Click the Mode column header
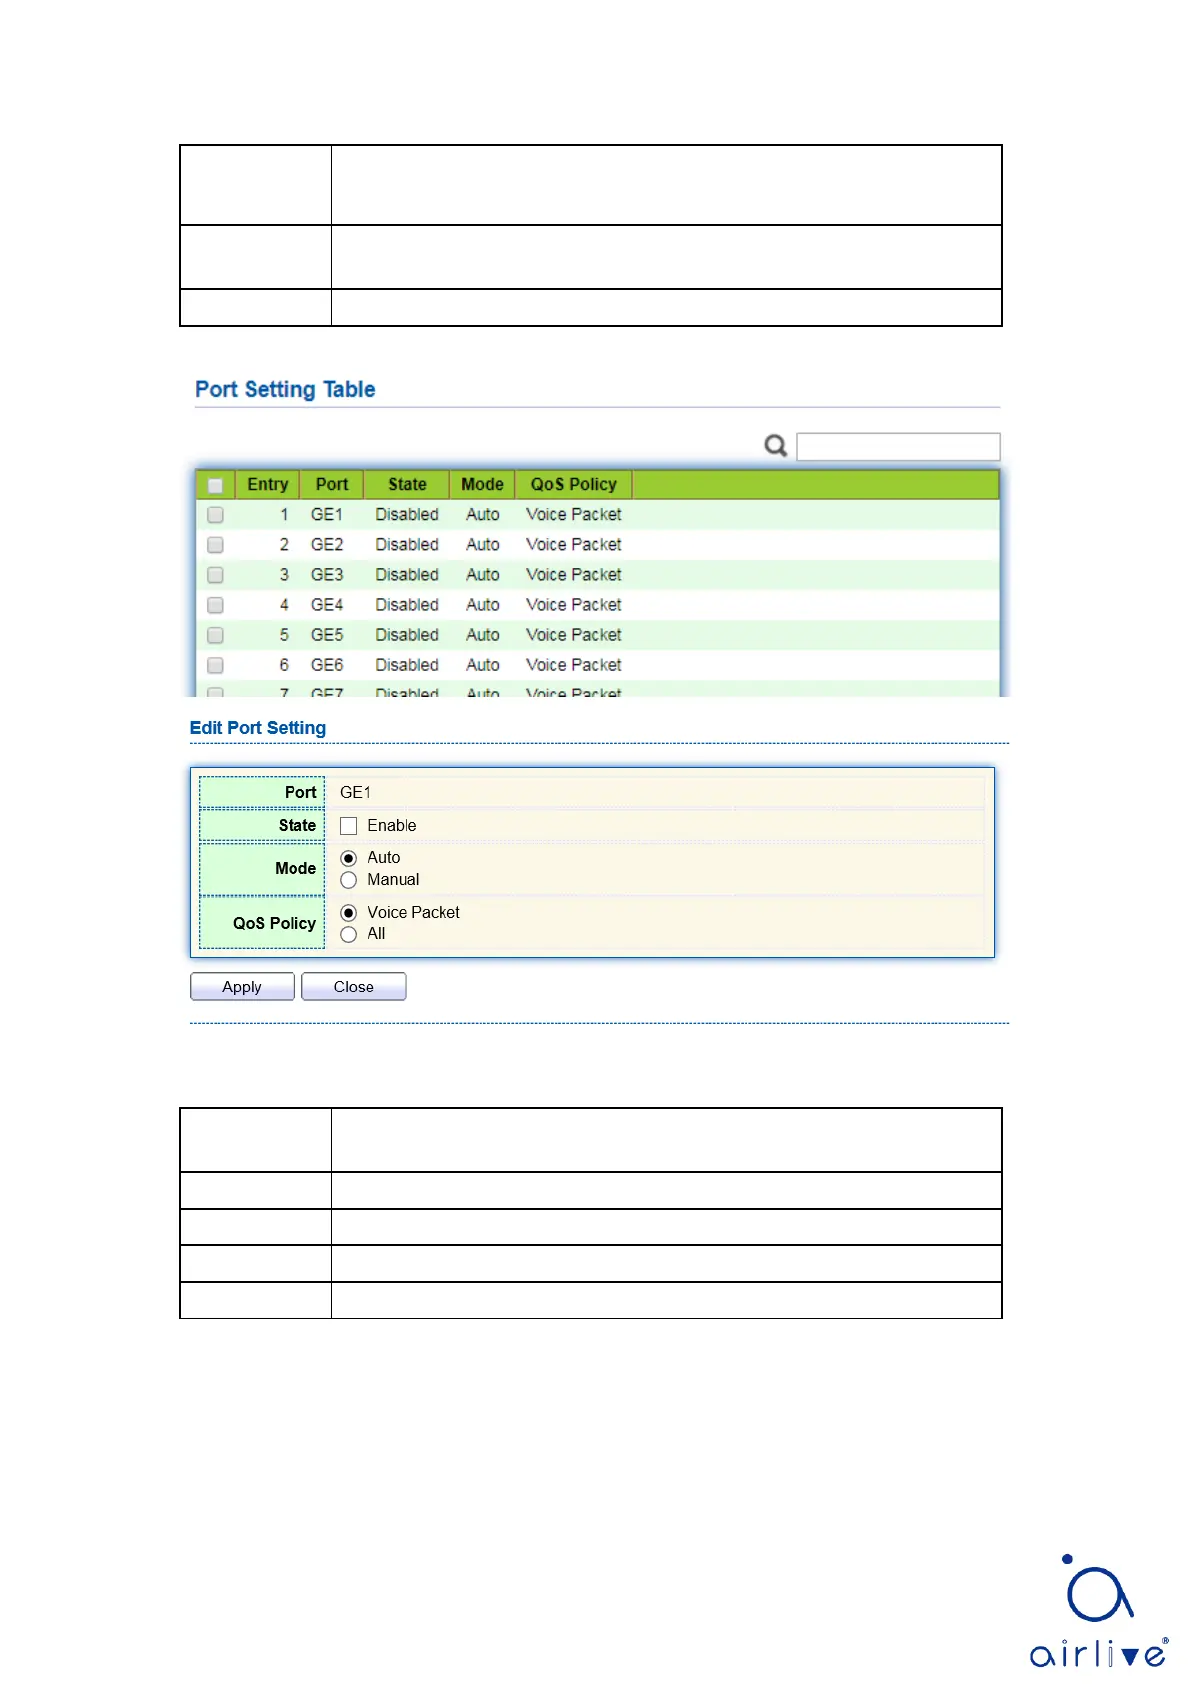 point(482,485)
